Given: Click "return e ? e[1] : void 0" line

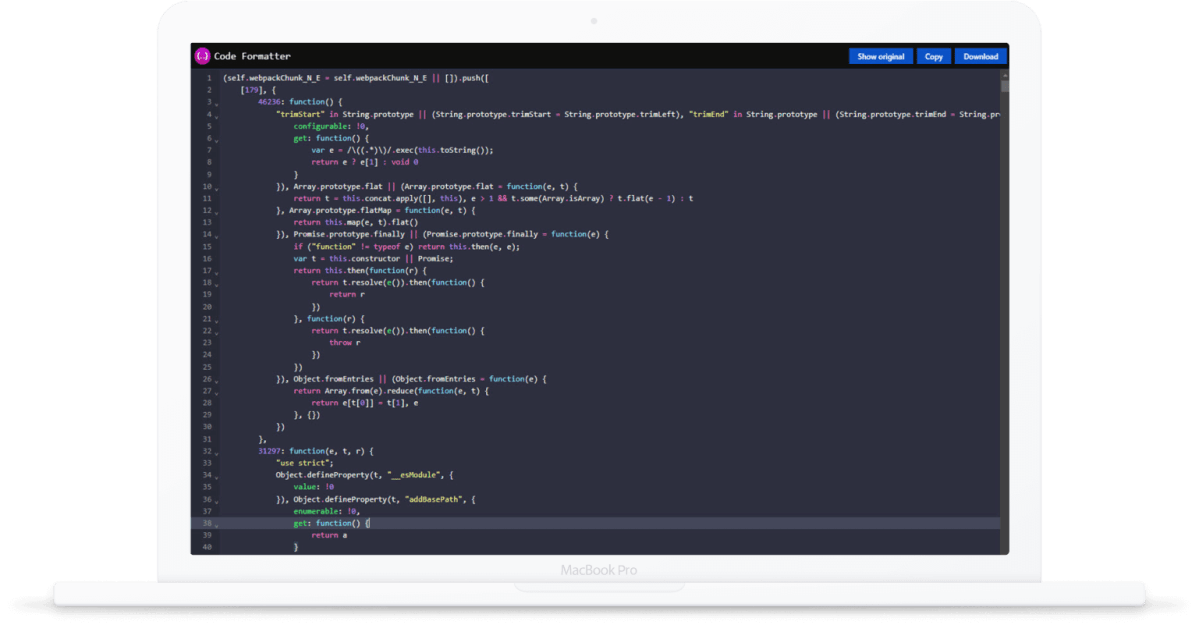Looking at the screenshot, I should (x=365, y=162).
